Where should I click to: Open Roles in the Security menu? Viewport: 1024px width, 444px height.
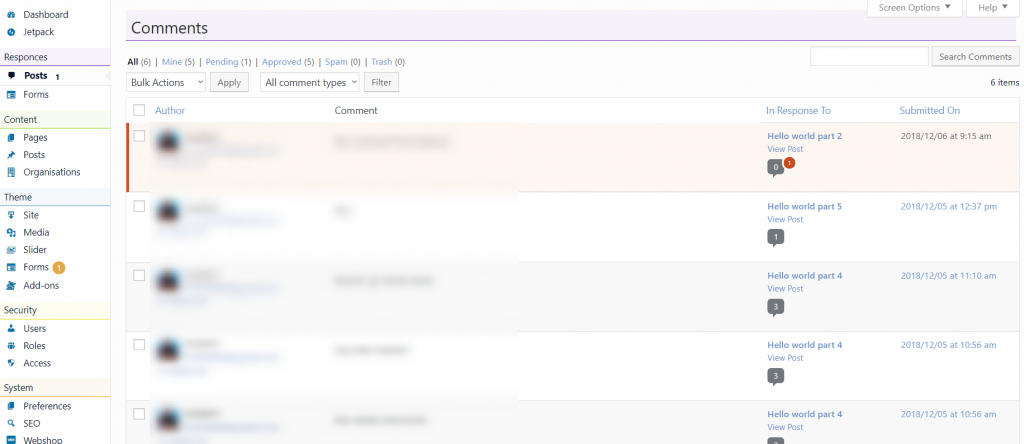tap(34, 345)
